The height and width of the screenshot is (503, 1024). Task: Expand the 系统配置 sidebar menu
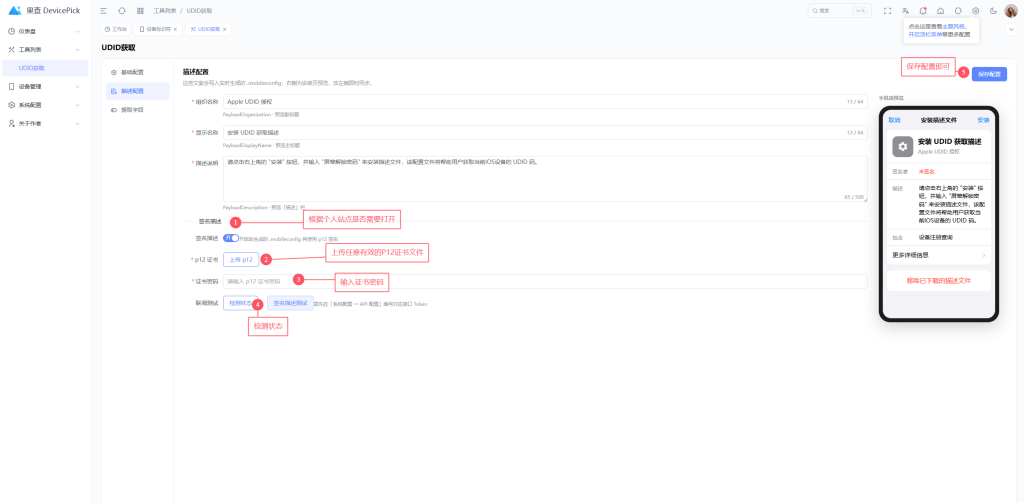click(x=45, y=105)
